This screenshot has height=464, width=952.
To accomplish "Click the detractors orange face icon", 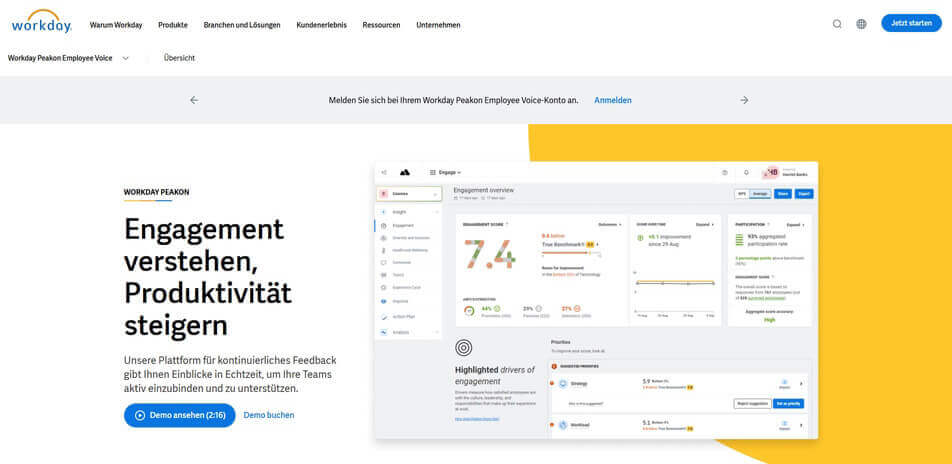I will 577,309.
